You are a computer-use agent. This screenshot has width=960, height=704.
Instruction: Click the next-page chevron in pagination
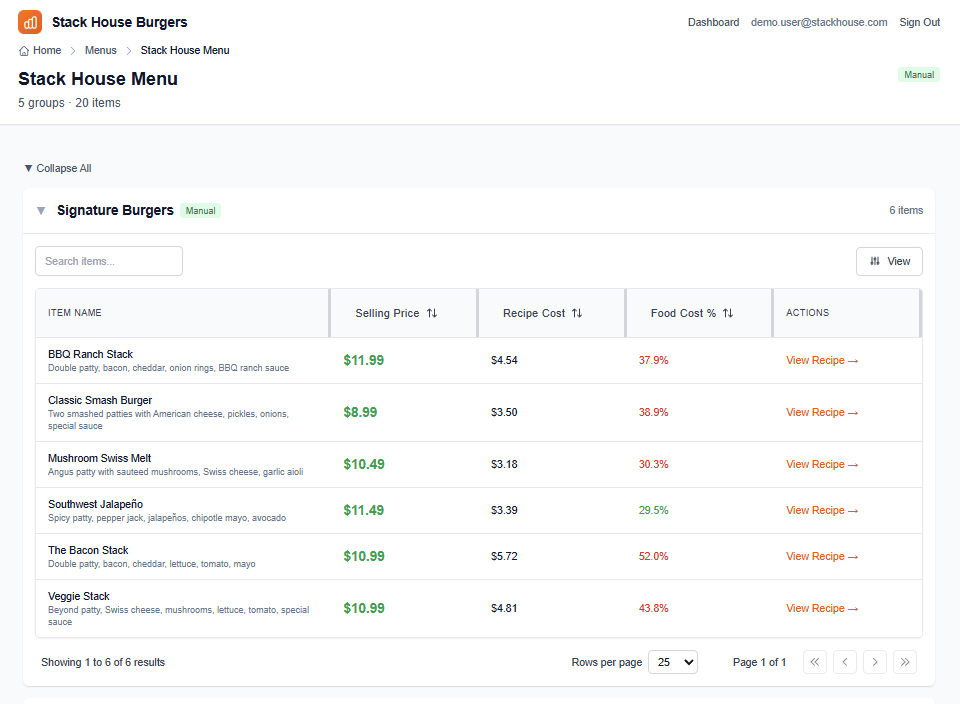click(875, 662)
